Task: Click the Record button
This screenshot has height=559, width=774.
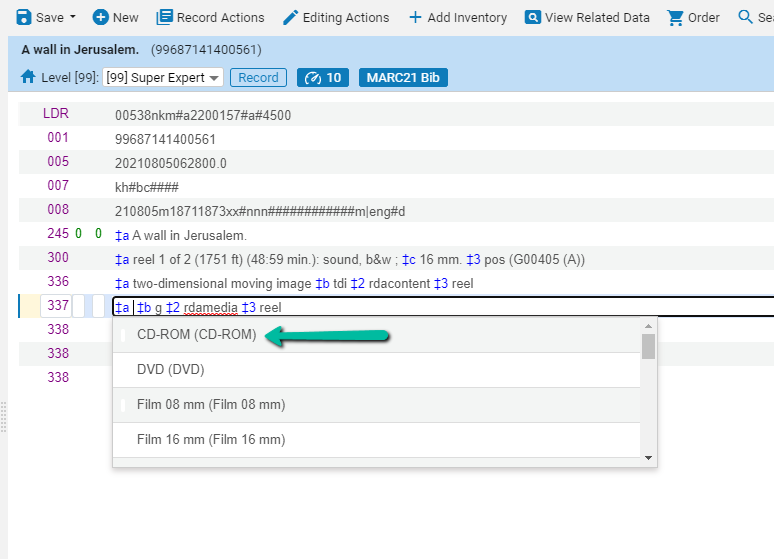Action: (258, 78)
